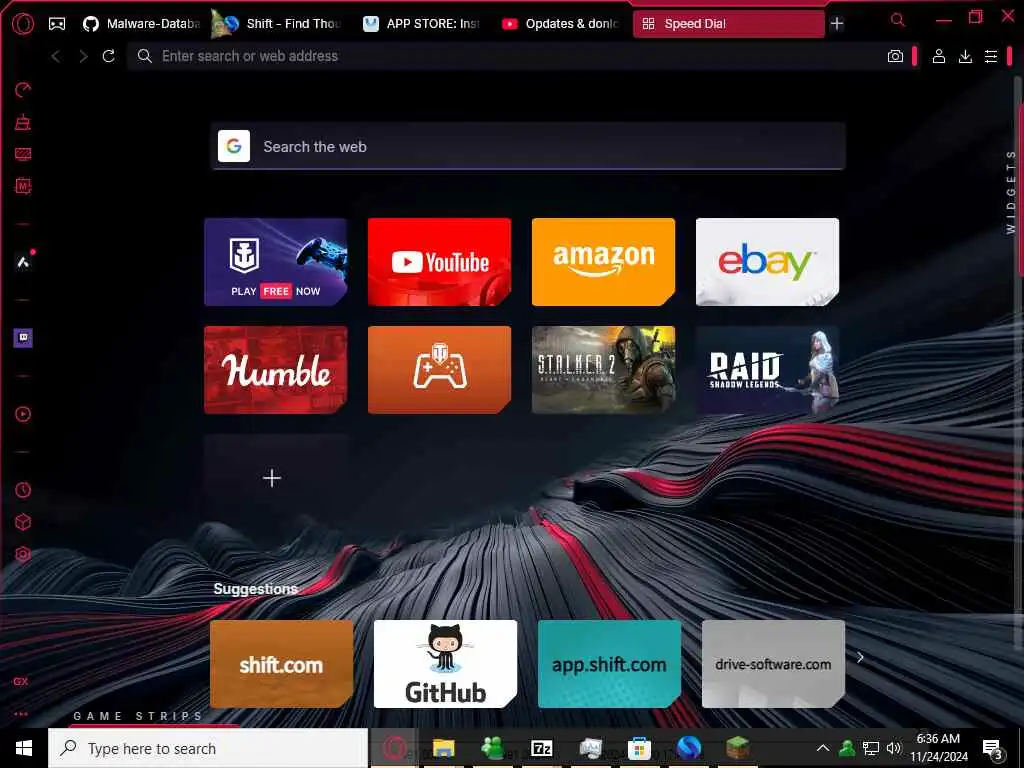This screenshot has width=1024, height=768.
Task: Open the Opera GX main menu logo
Action: [x=22, y=24]
